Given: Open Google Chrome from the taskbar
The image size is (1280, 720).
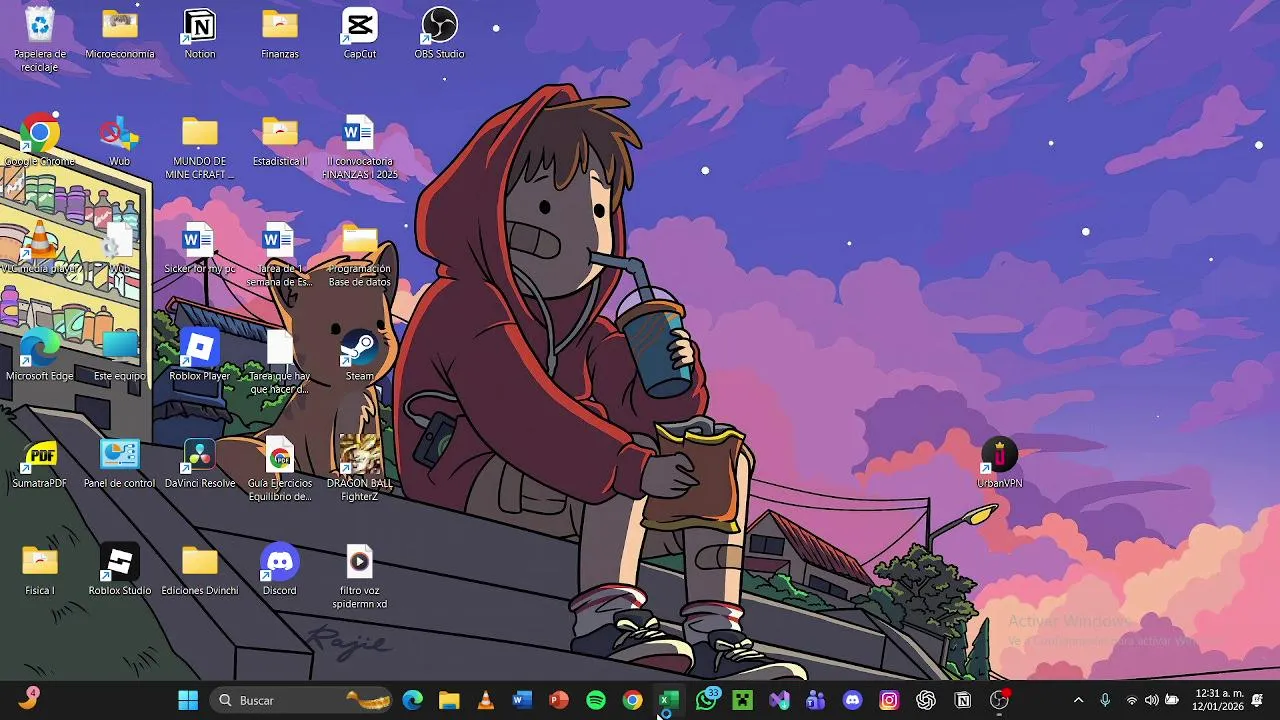Looking at the screenshot, I should tap(632, 700).
